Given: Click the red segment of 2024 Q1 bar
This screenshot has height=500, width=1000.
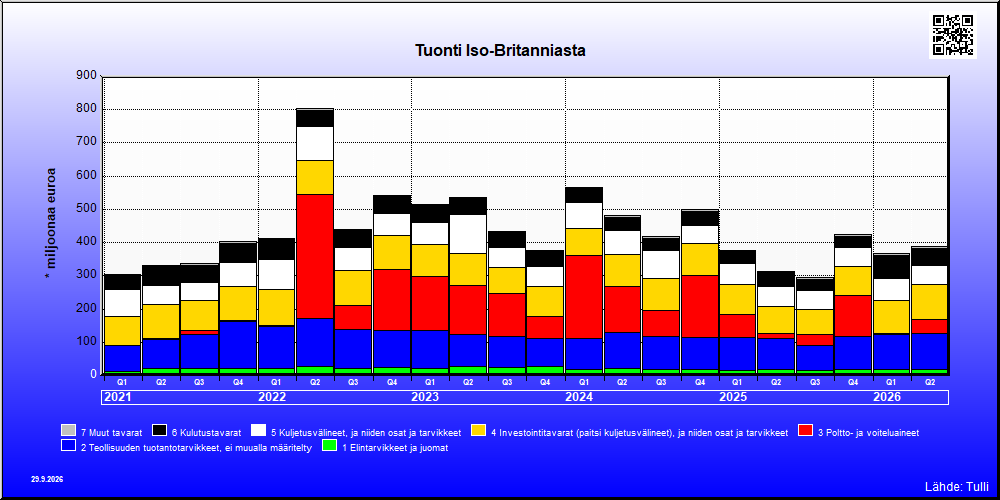Looking at the screenshot, I should [x=584, y=297].
